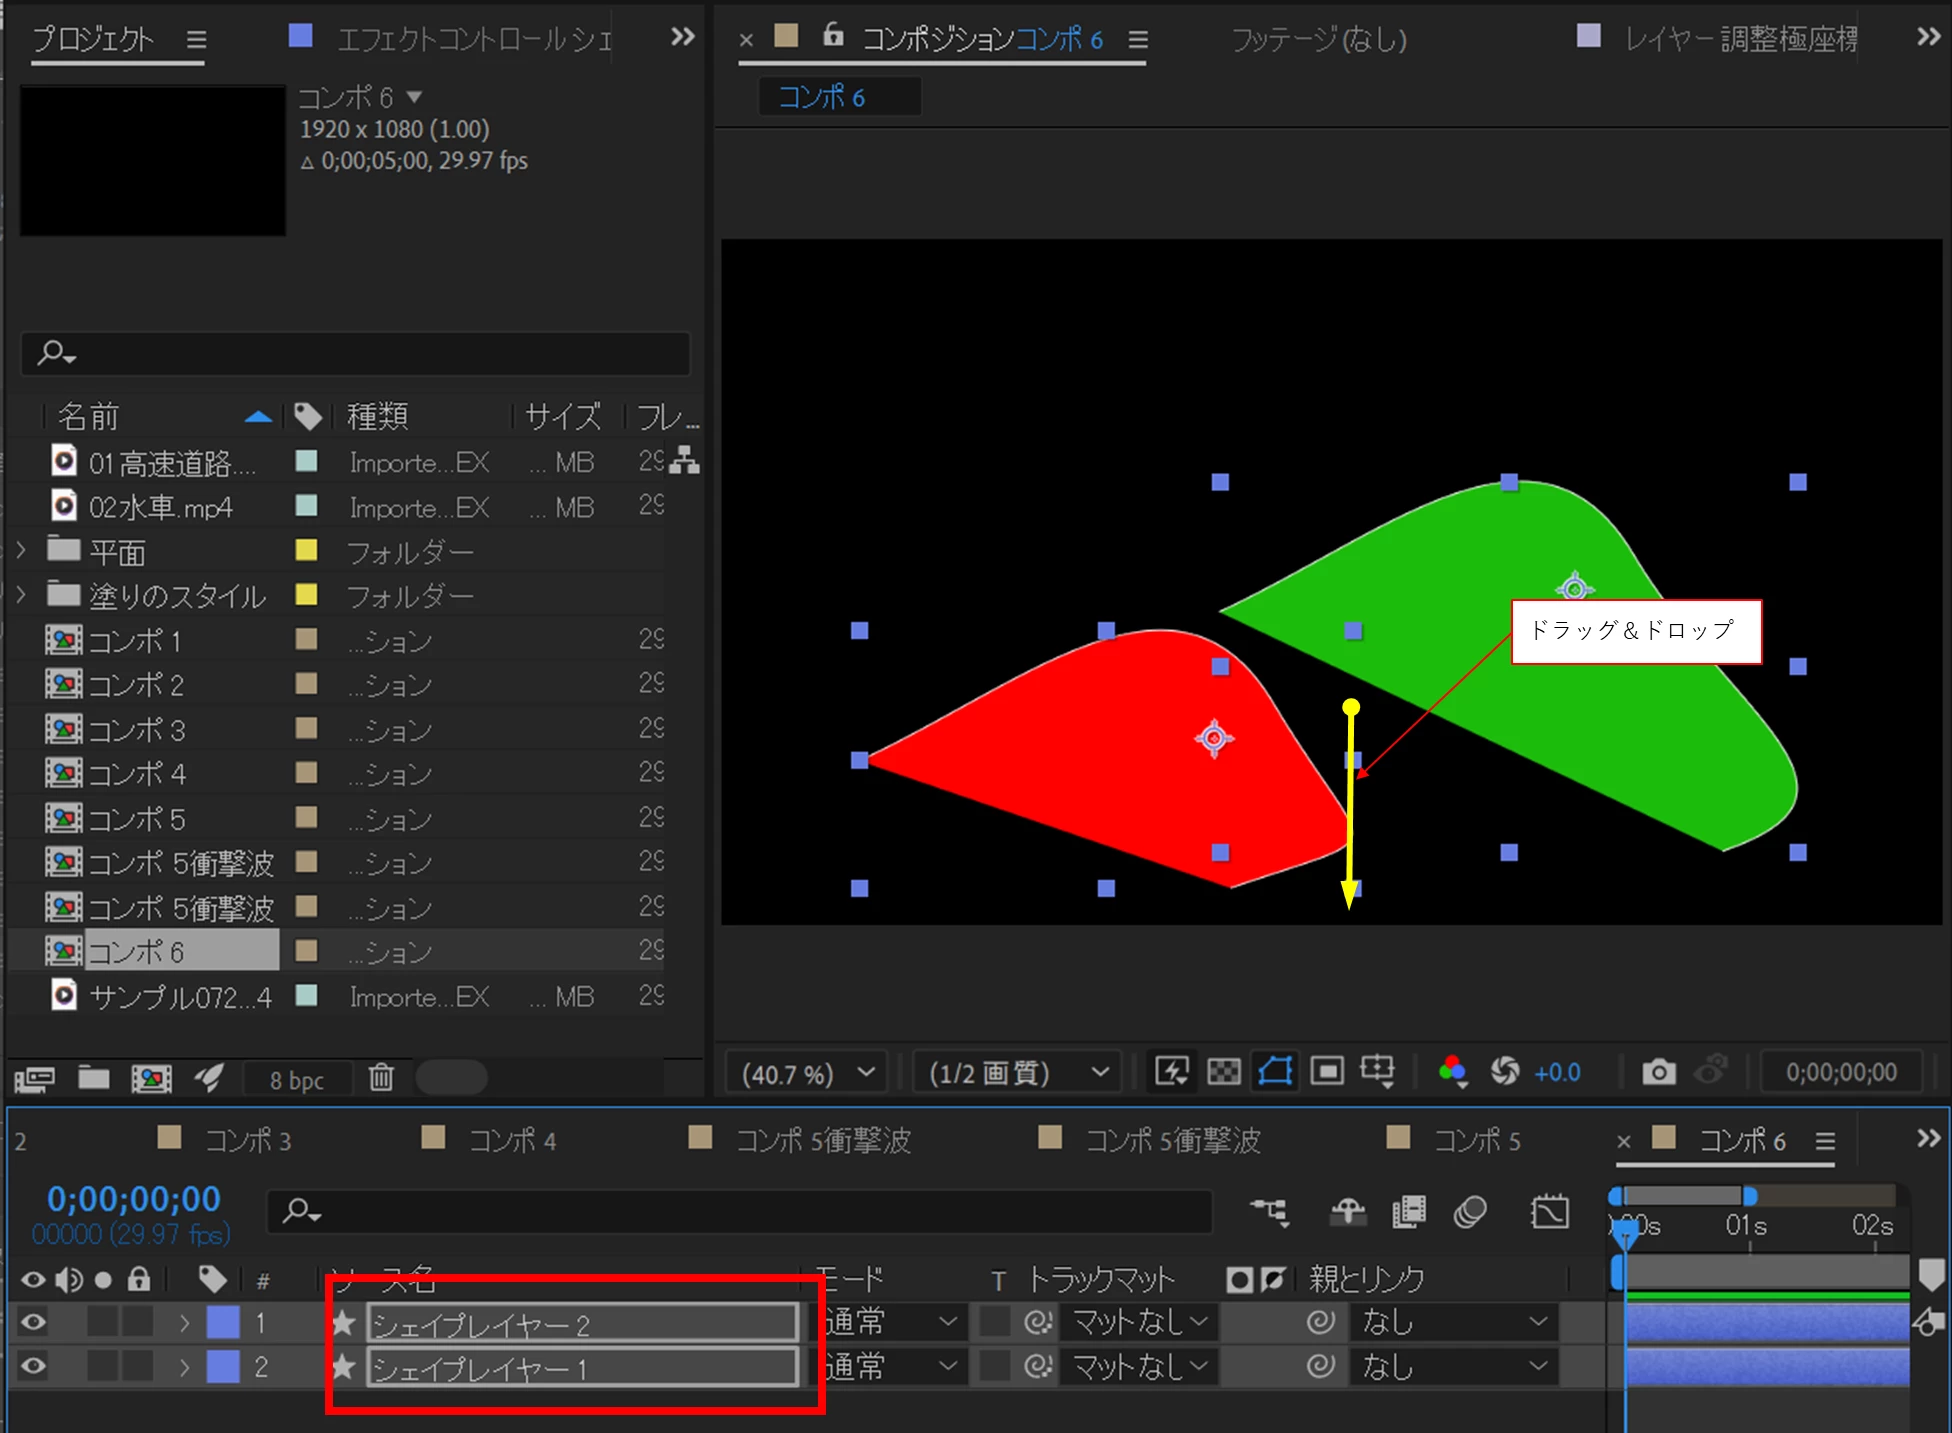Toggle the transparency grid icon

point(1224,1072)
